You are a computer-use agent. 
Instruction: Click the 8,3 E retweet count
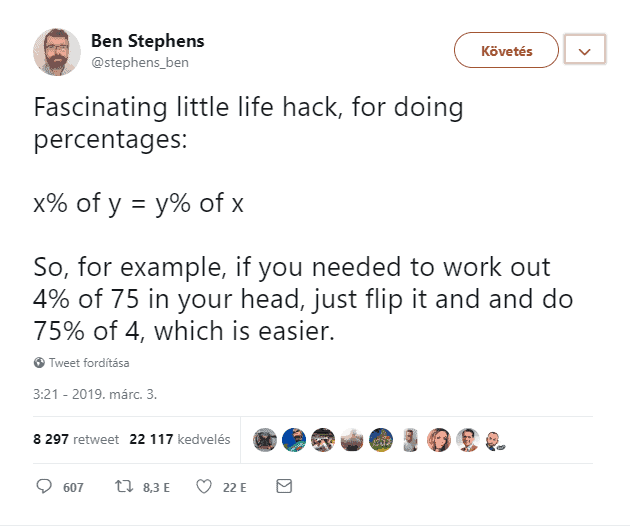tap(156, 487)
